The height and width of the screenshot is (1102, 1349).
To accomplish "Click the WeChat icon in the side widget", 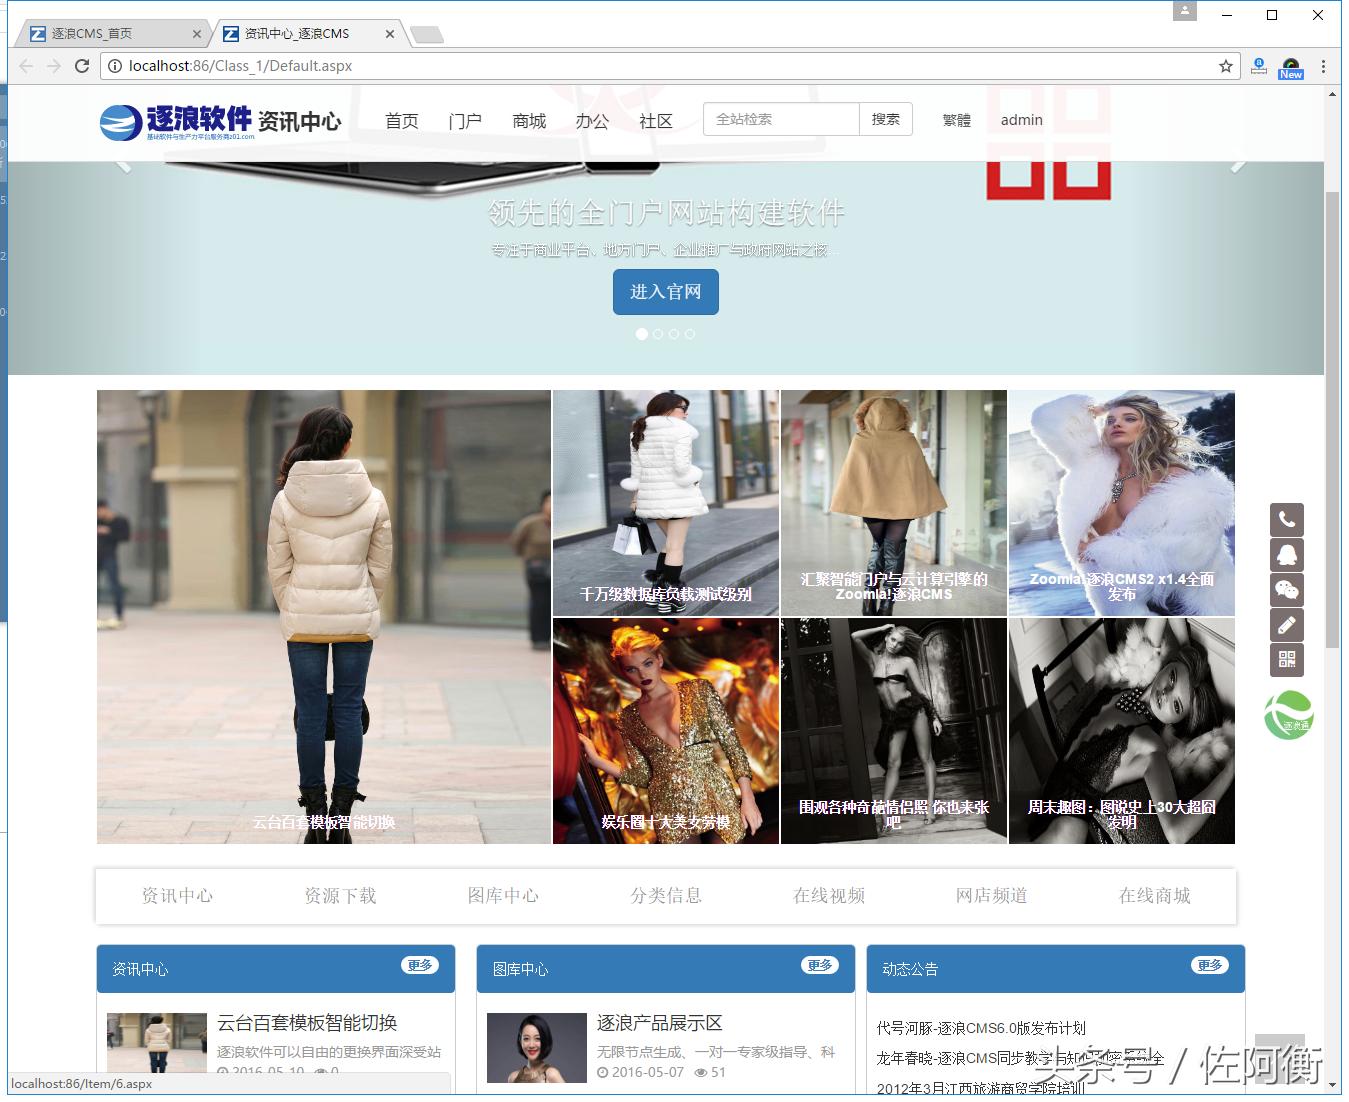I will (x=1287, y=590).
